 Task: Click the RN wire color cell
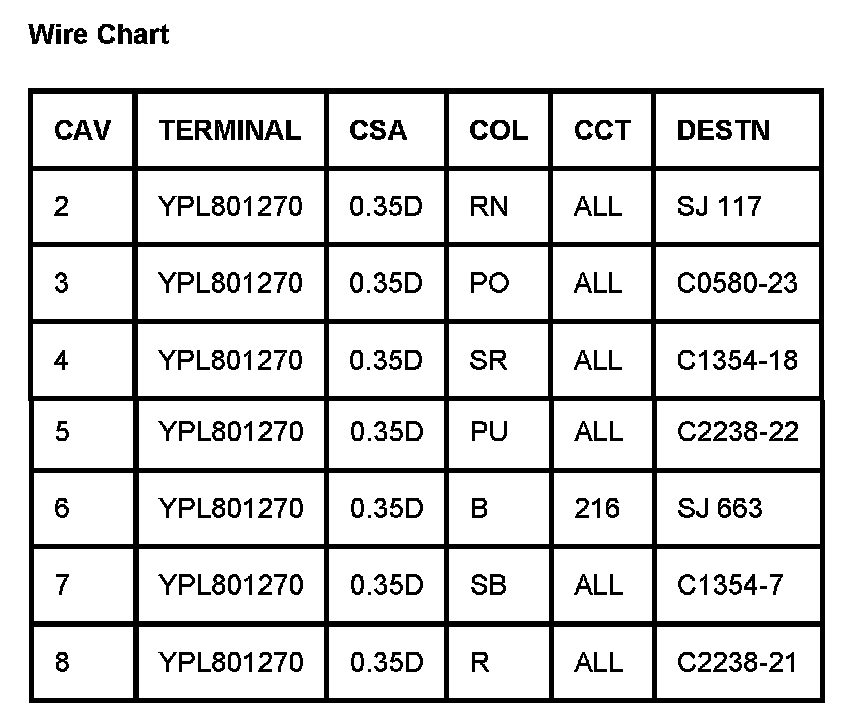coord(488,207)
